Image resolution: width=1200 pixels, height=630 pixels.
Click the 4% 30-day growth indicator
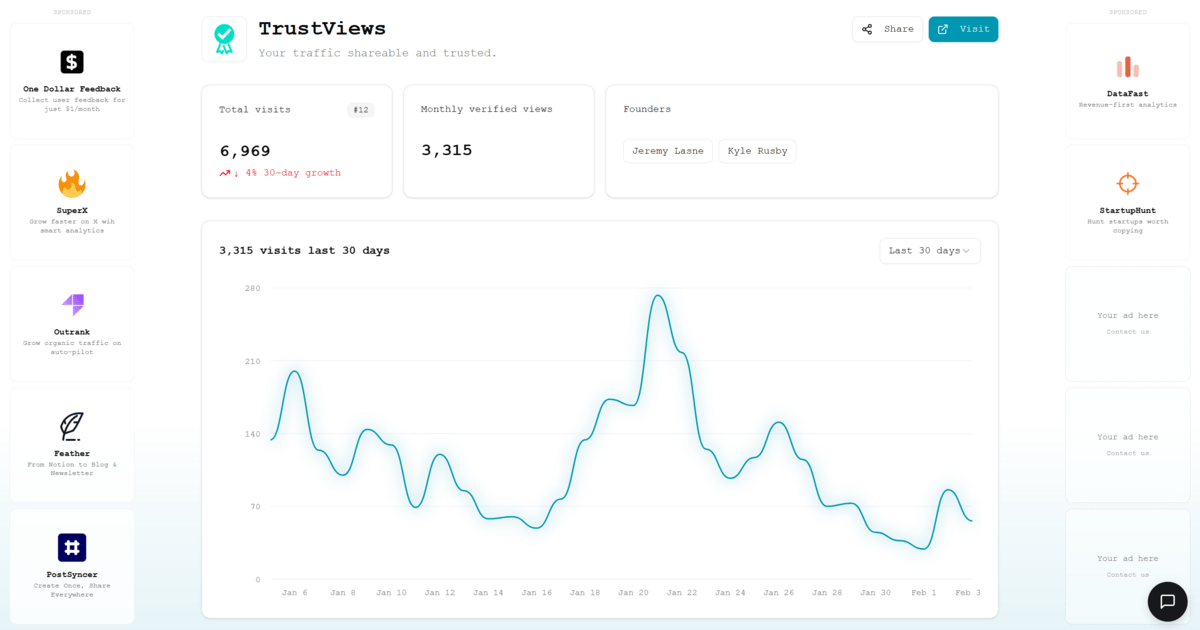tap(280, 173)
